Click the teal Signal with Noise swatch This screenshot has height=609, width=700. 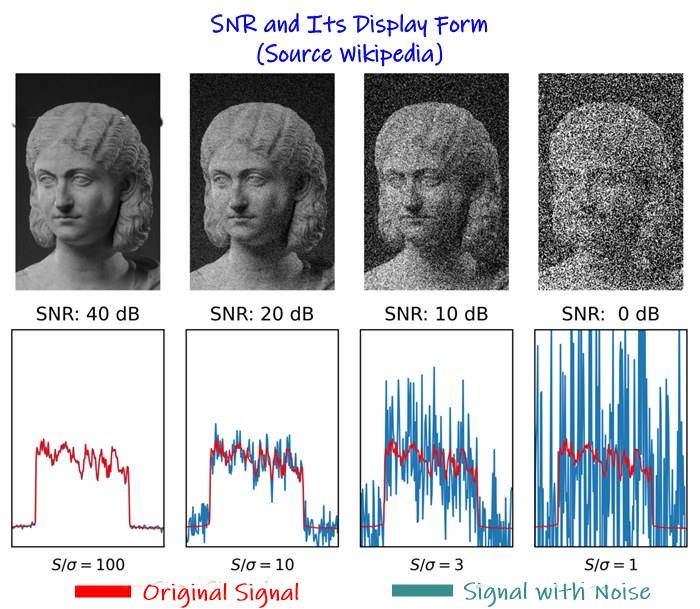click(422, 590)
